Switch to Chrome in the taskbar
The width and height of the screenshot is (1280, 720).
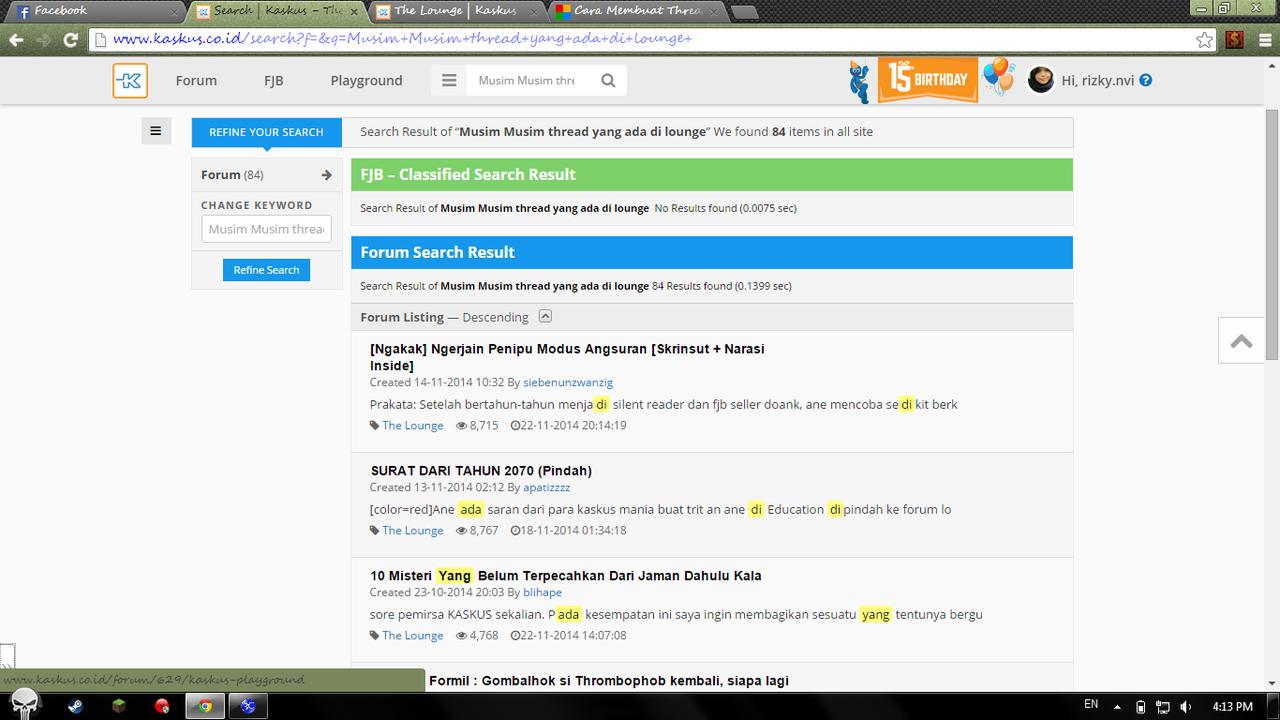tap(205, 706)
